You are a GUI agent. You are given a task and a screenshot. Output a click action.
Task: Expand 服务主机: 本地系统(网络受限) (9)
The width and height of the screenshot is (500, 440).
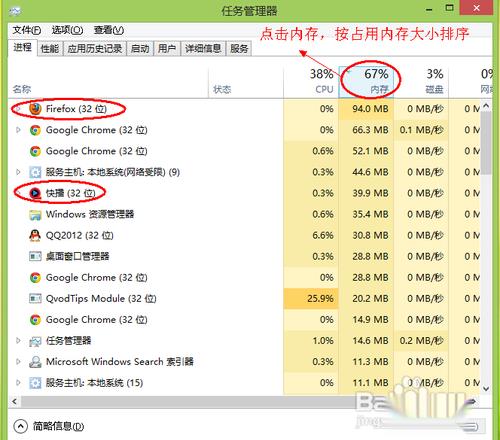click(x=18, y=172)
